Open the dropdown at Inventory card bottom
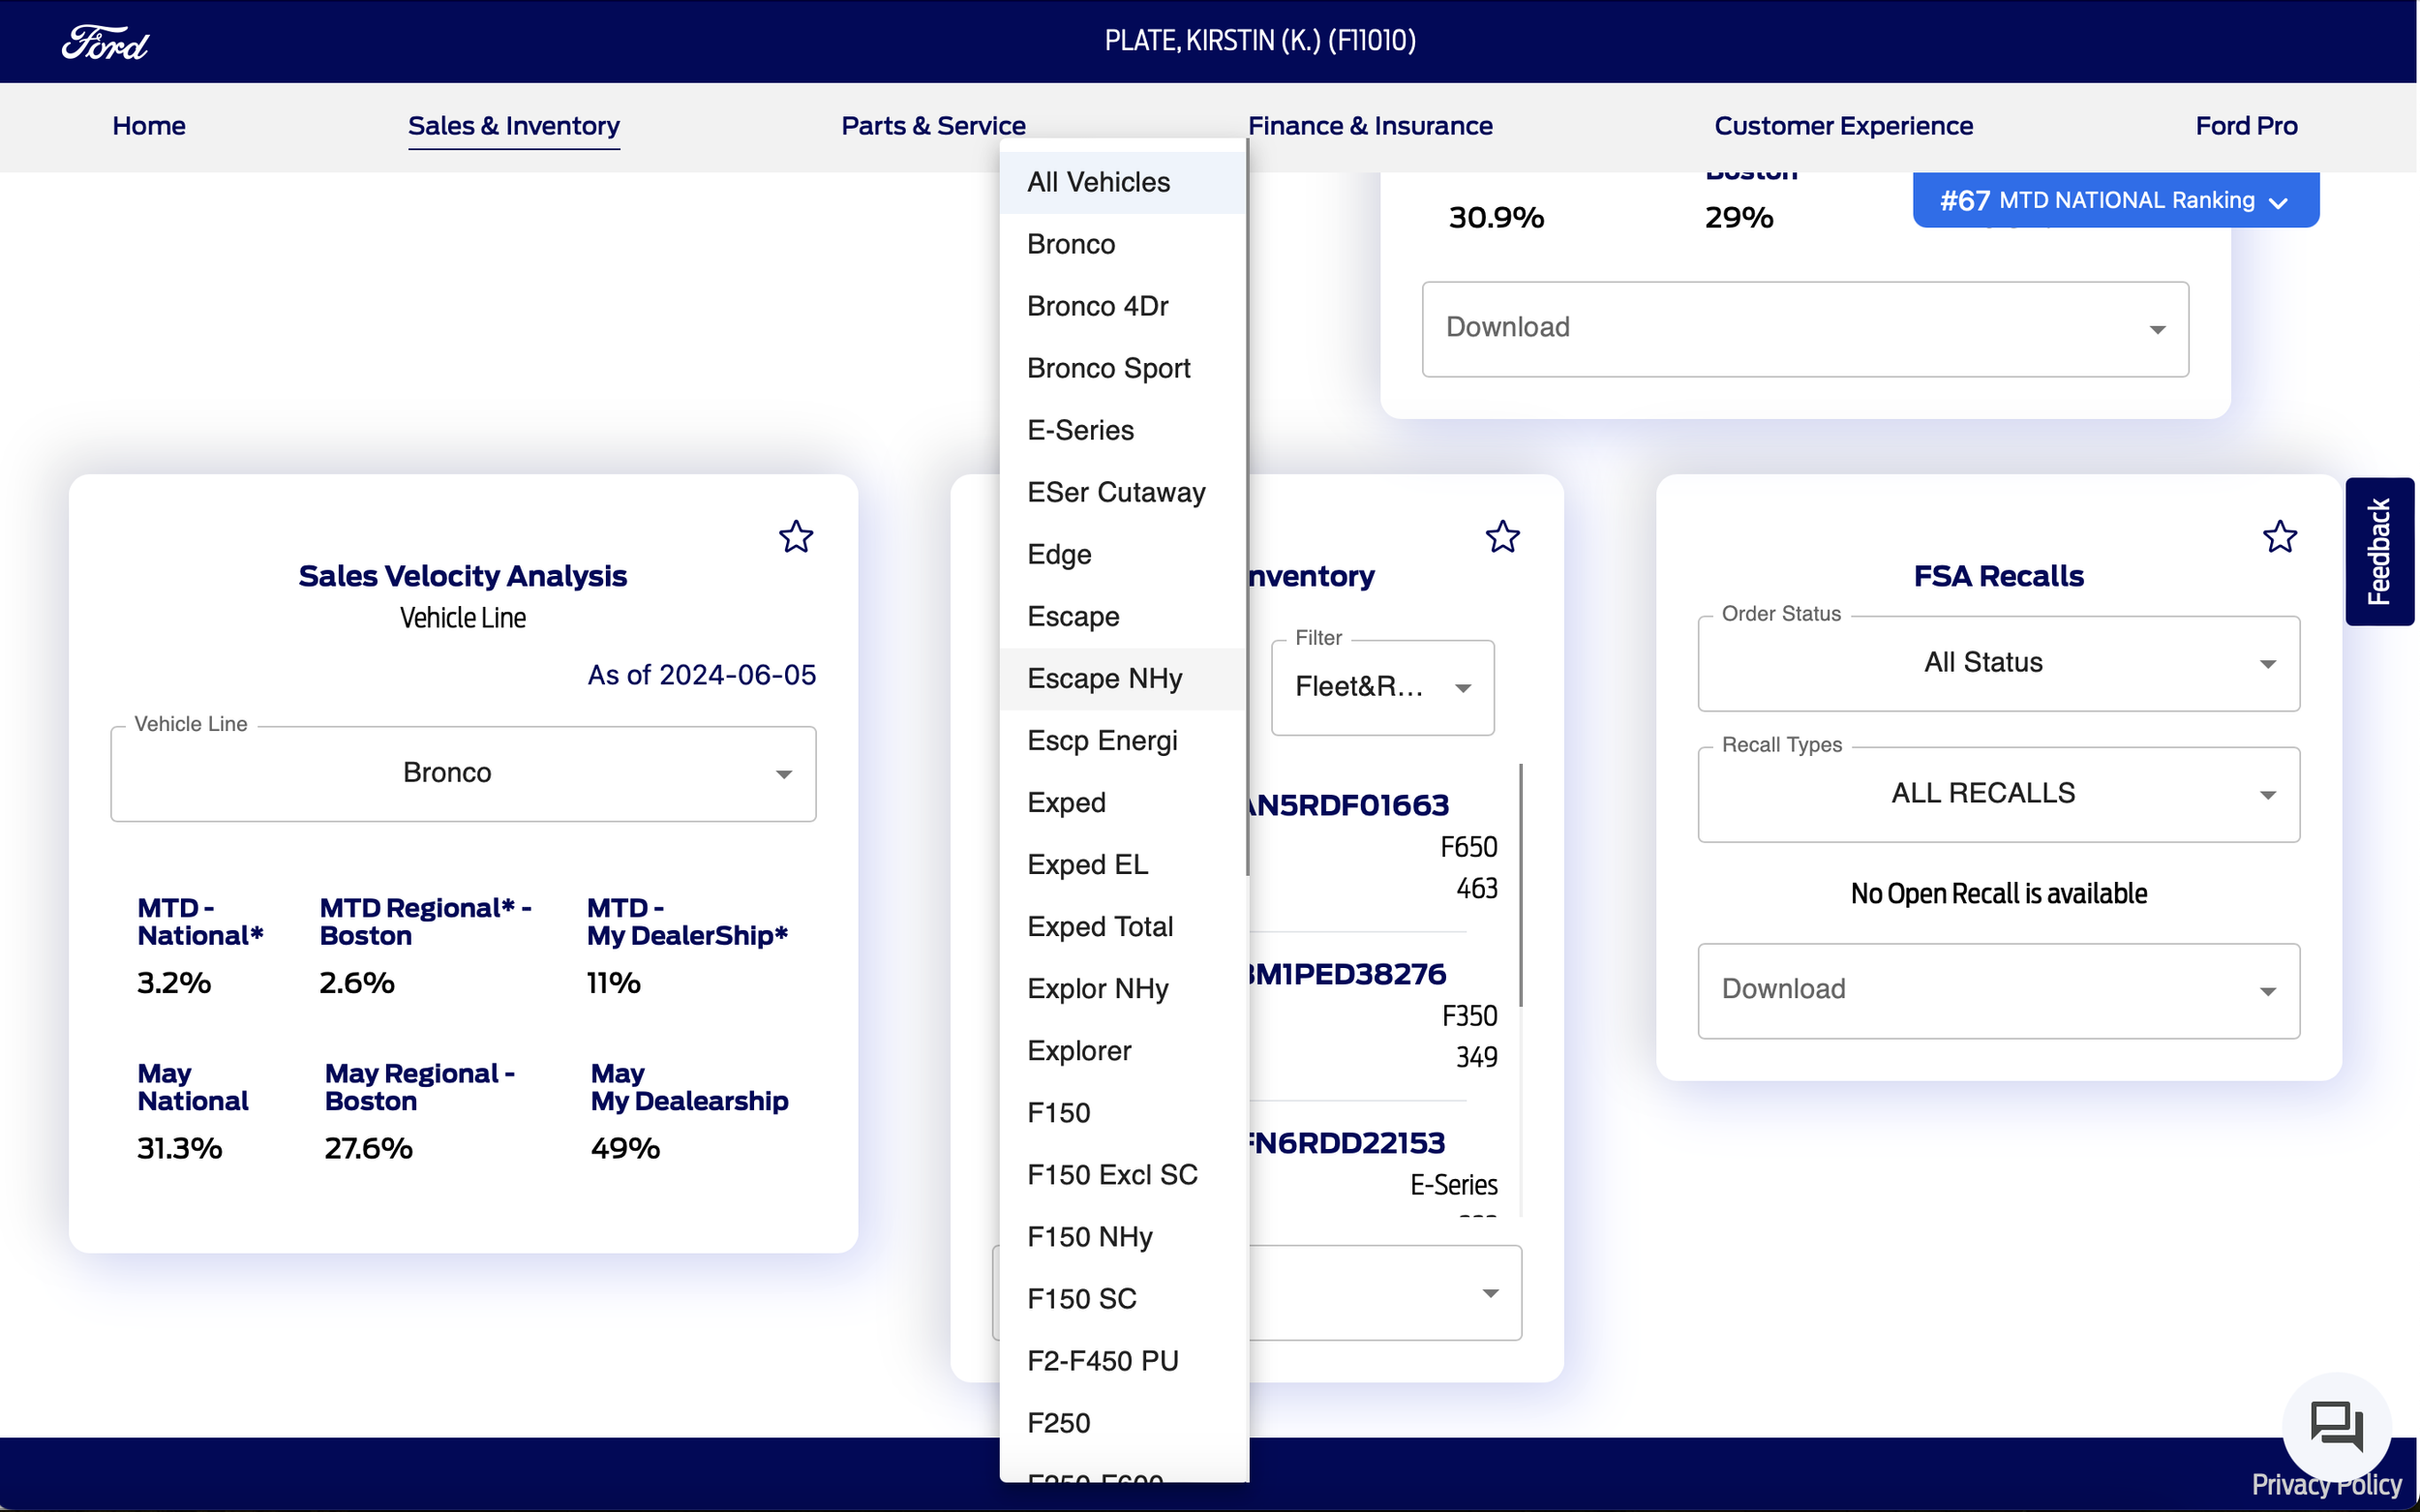The image size is (2420, 1512). pyautogui.click(x=1385, y=1292)
